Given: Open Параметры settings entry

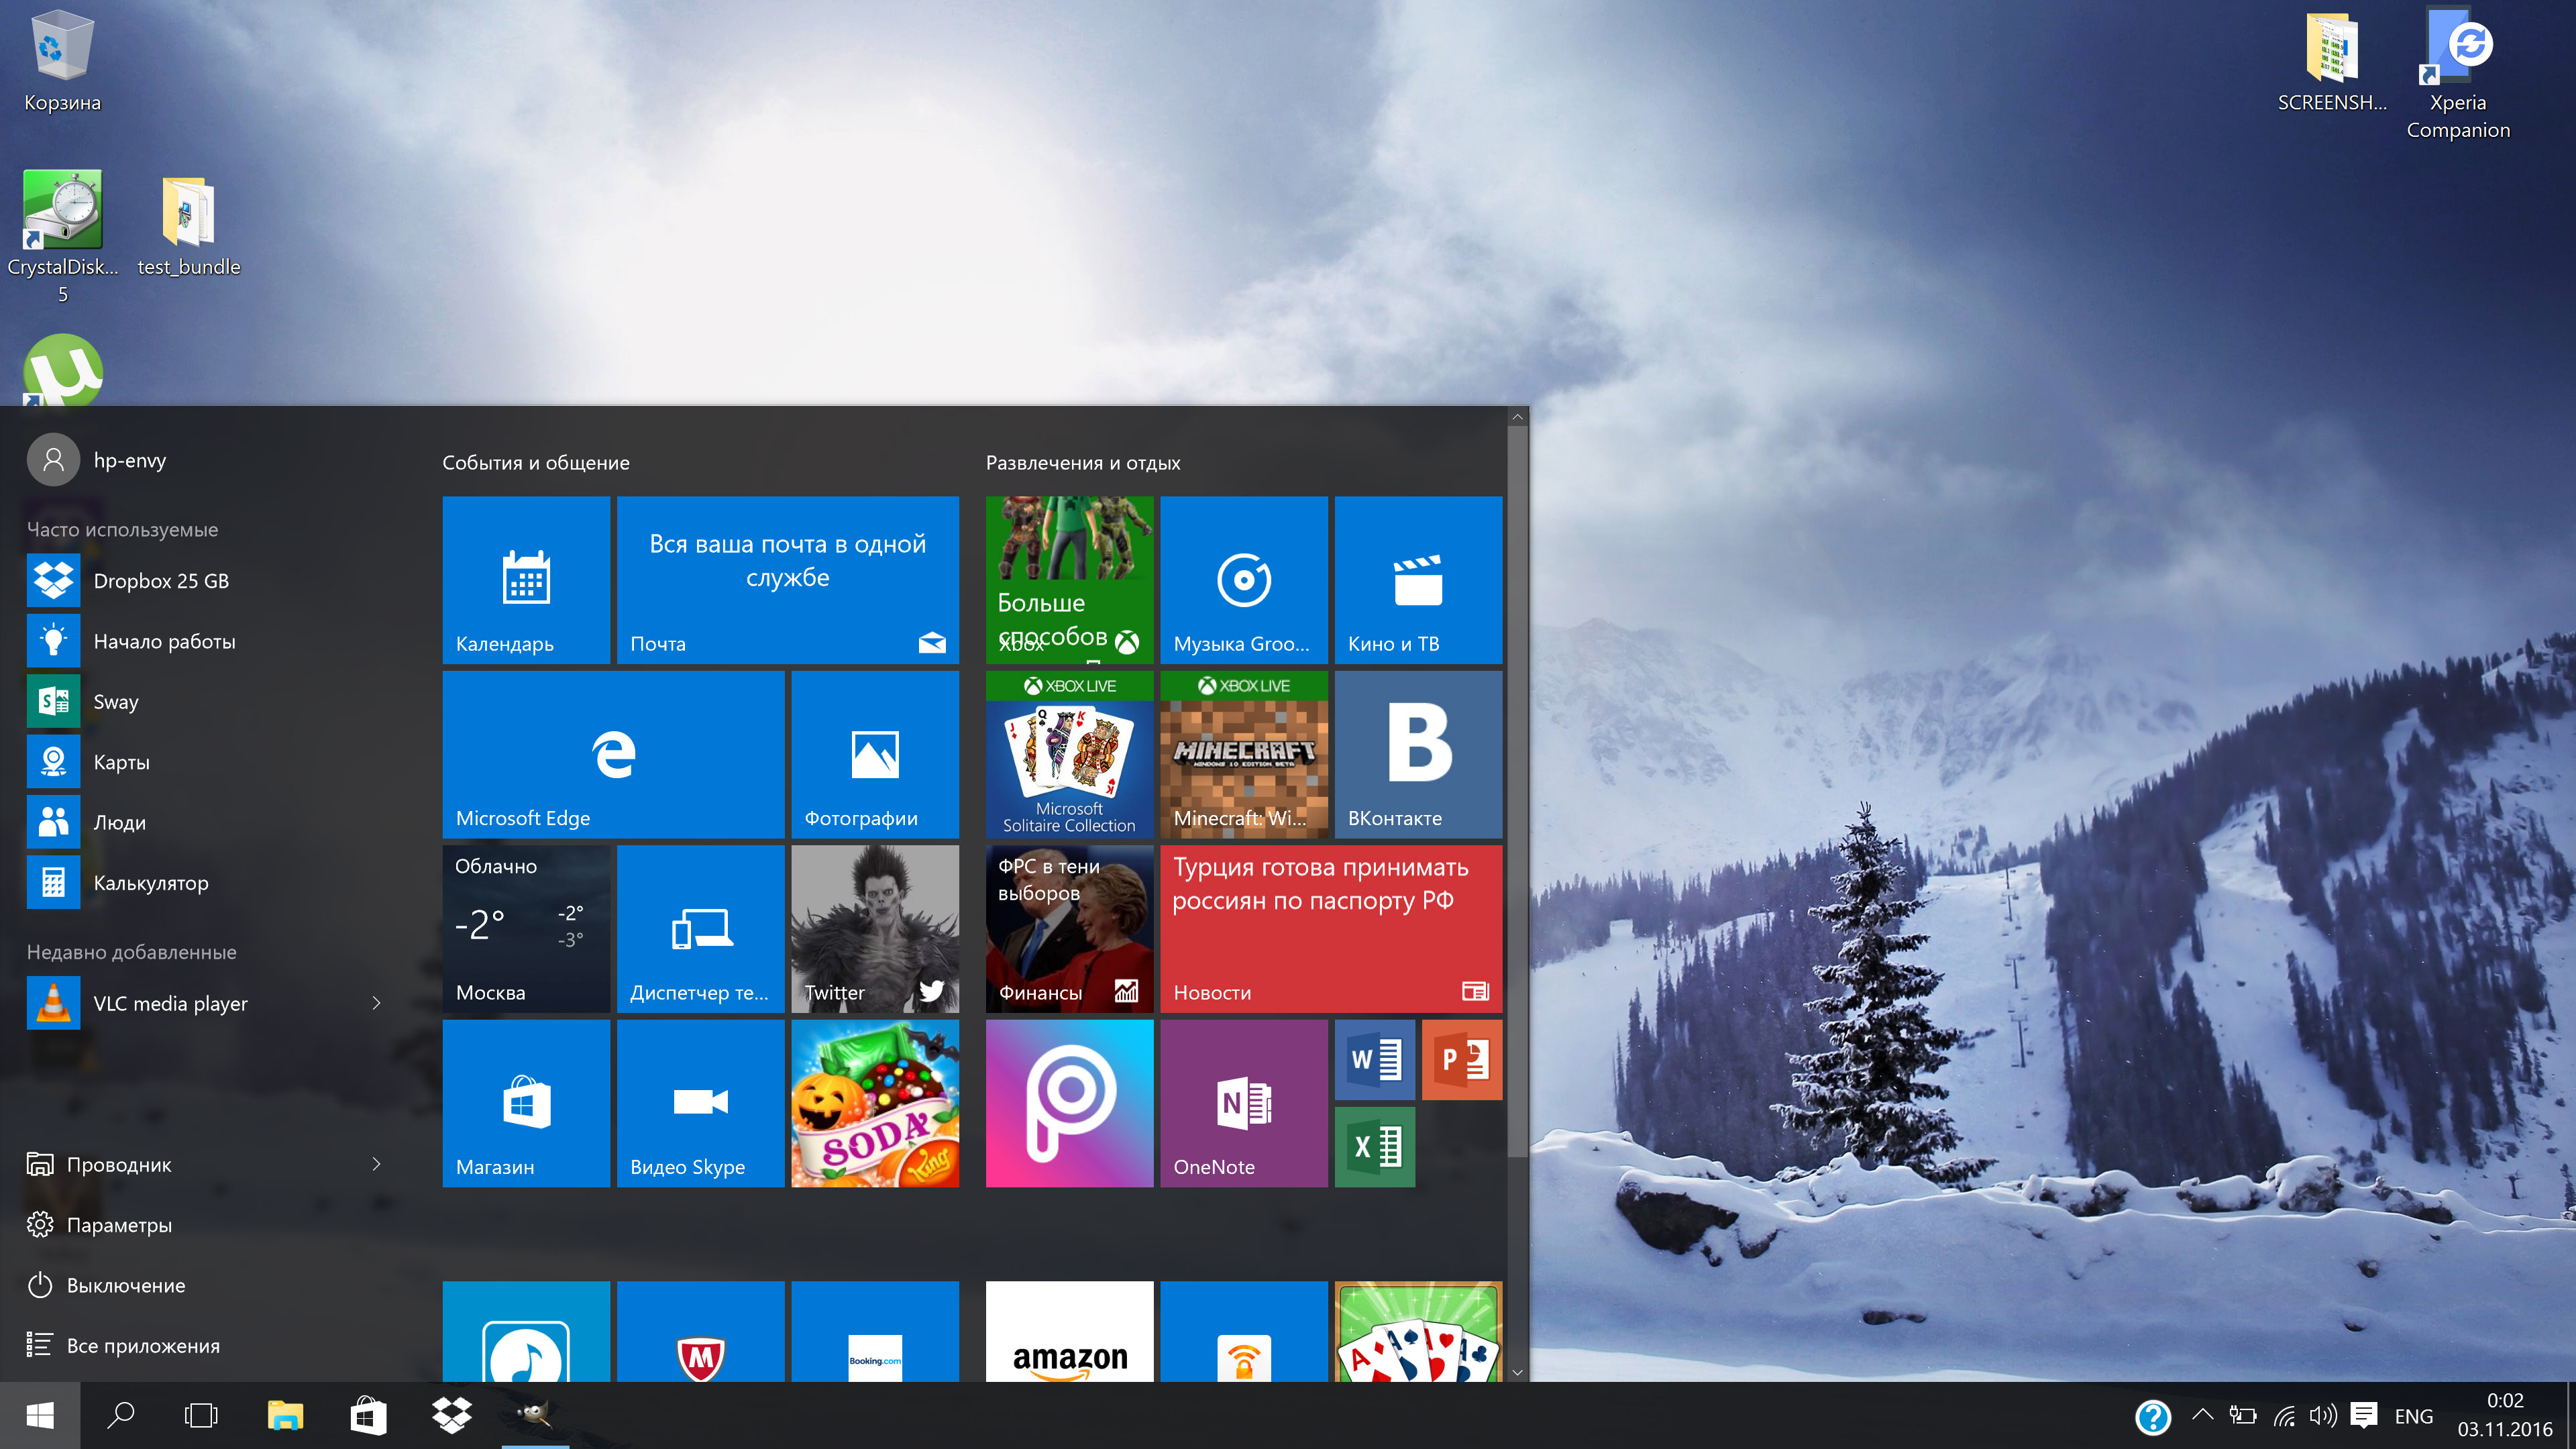Looking at the screenshot, I should (x=118, y=1225).
